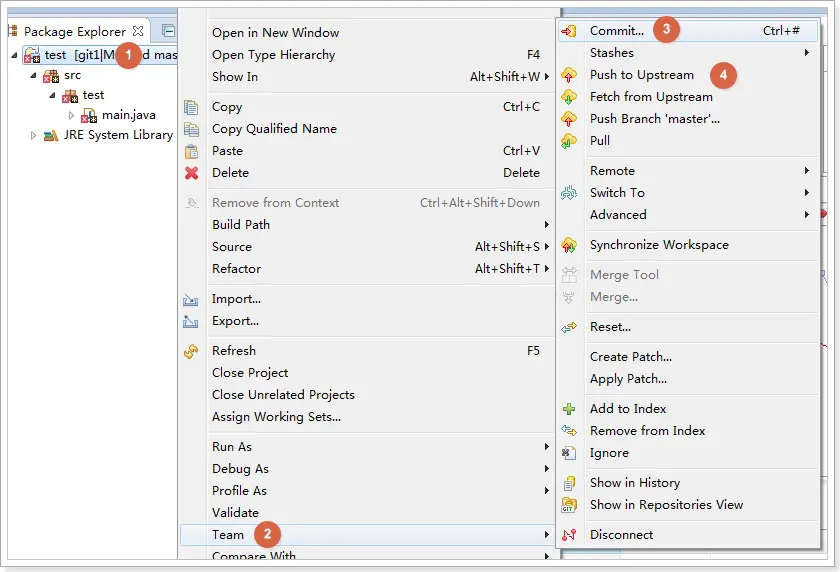The width and height of the screenshot is (840, 572).
Task: Click the green plus Add to Index icon
Action: coord(568,409)
